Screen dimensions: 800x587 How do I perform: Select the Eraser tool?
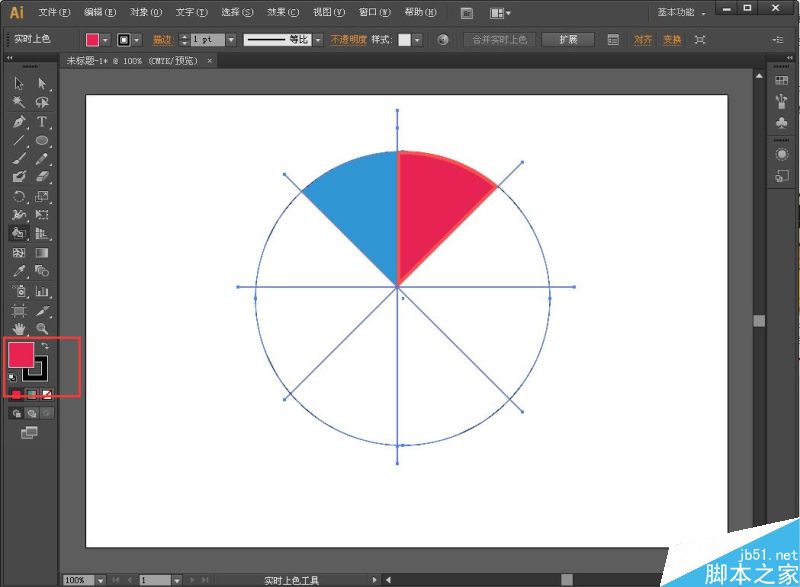click(x=42, y=177)
